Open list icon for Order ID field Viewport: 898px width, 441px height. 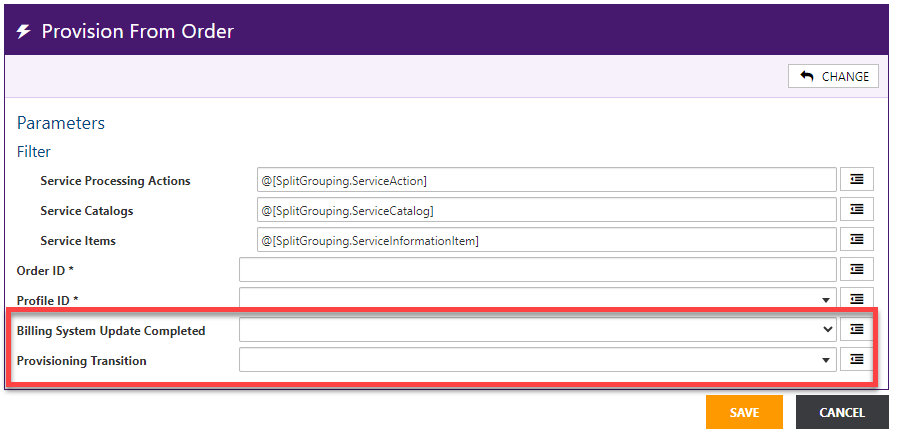(856, 269)
